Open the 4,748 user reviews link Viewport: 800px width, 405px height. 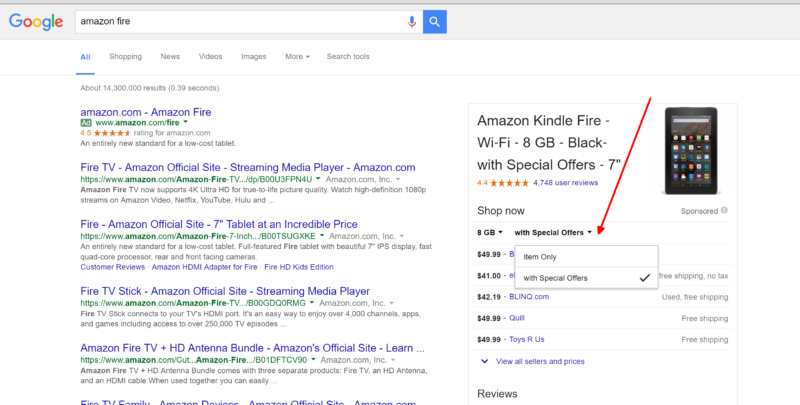click(x=565, y=183)
